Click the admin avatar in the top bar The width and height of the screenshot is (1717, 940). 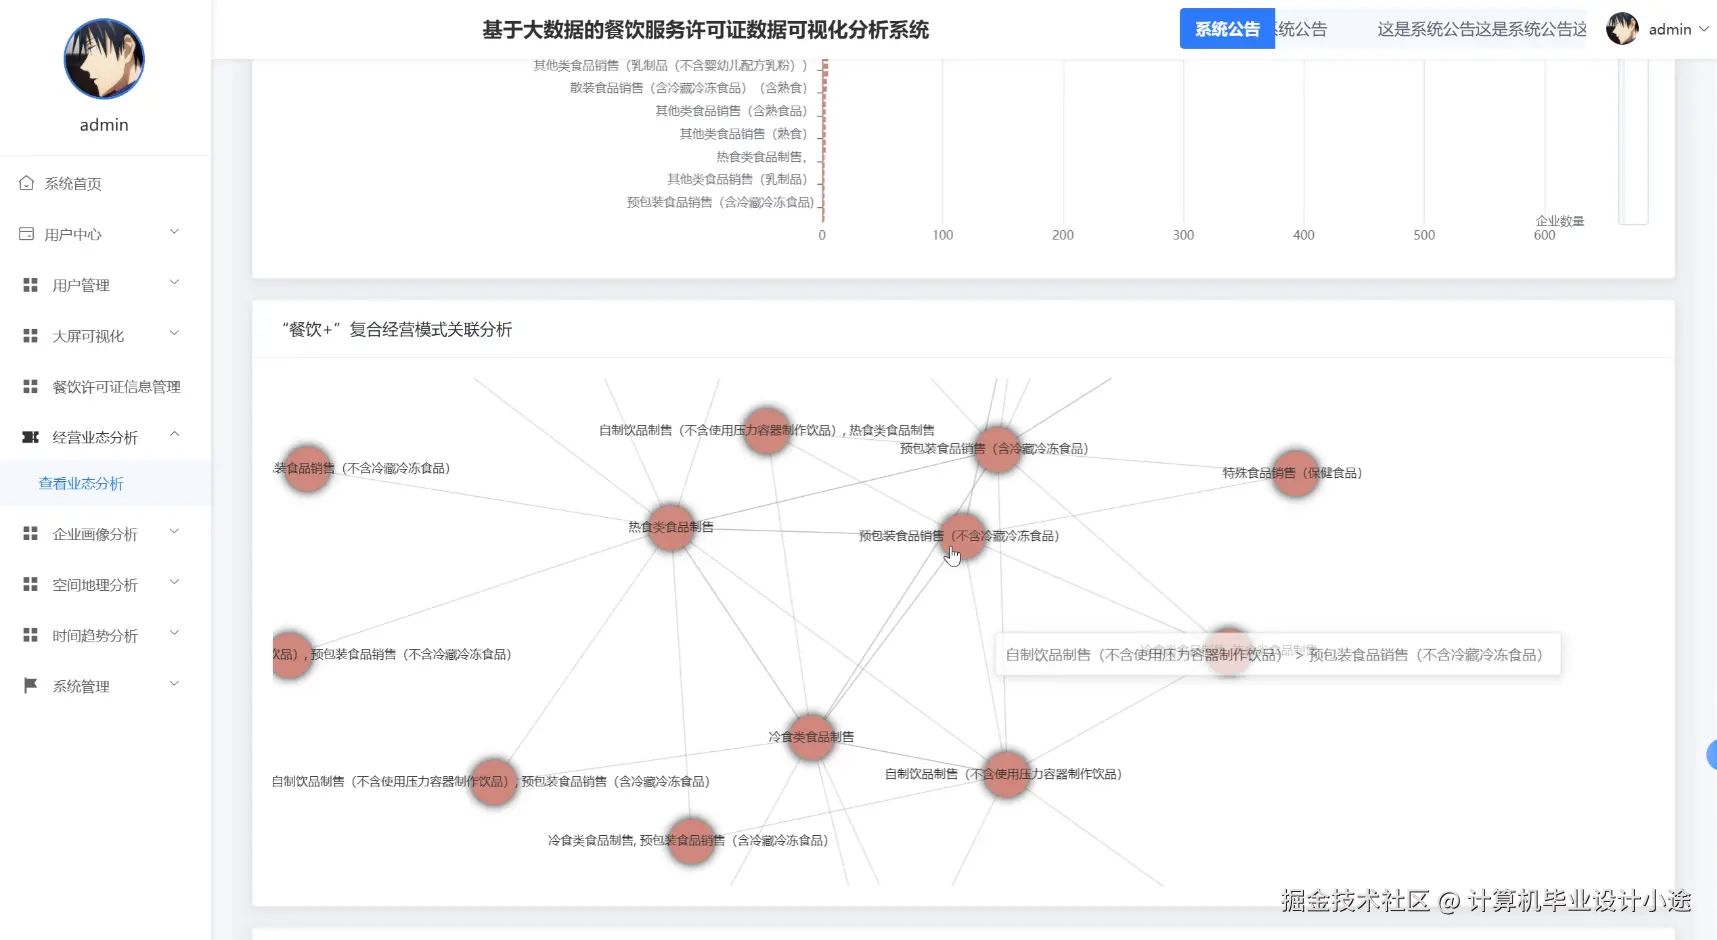(x=1622, y=28)
